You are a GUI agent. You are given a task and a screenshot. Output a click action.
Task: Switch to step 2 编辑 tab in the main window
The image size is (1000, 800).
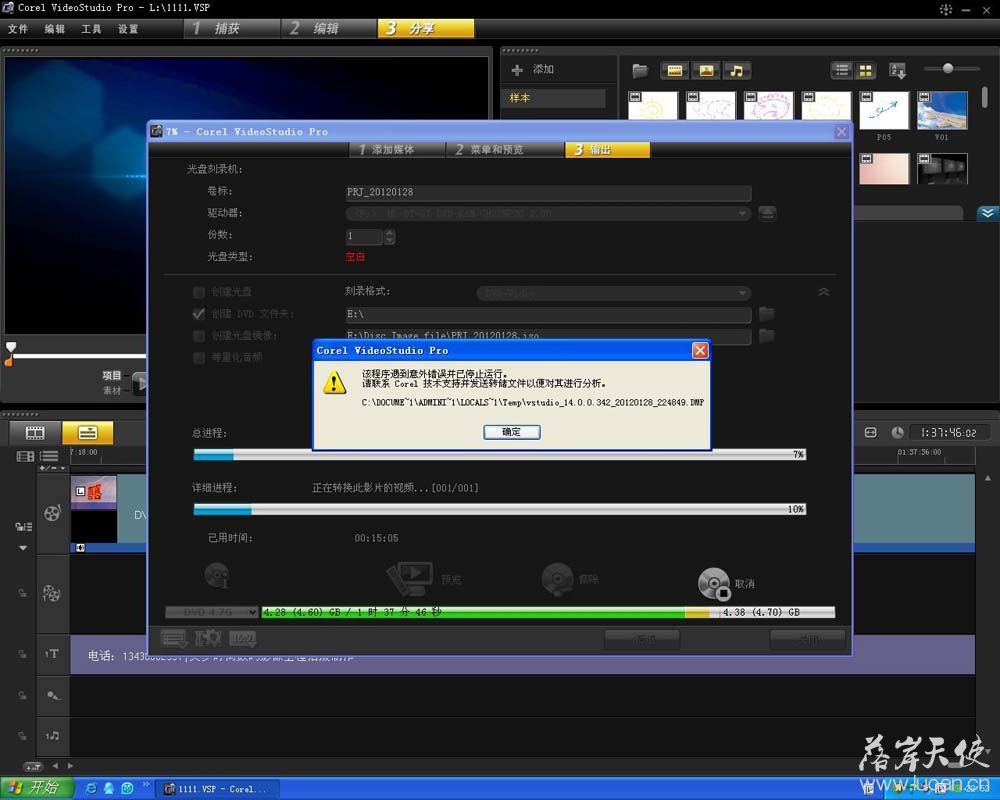[329, 28]
